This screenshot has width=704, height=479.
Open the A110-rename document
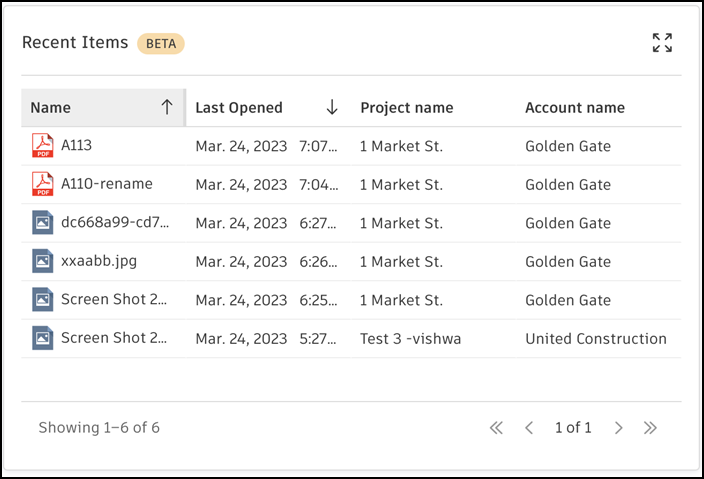106,184
